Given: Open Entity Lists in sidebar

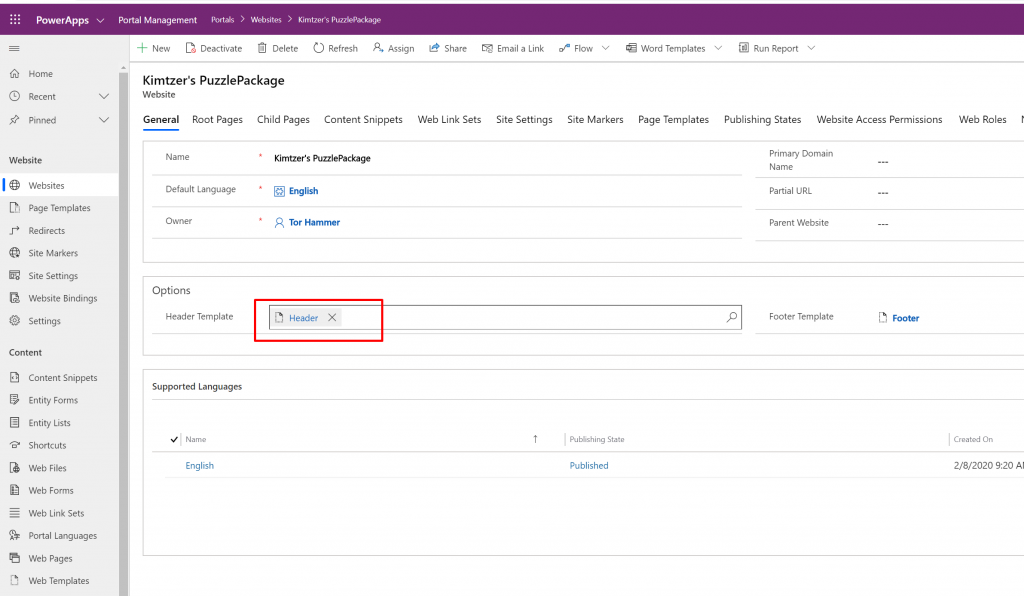Looking at the screenshot, I should [x=49, y=422].
